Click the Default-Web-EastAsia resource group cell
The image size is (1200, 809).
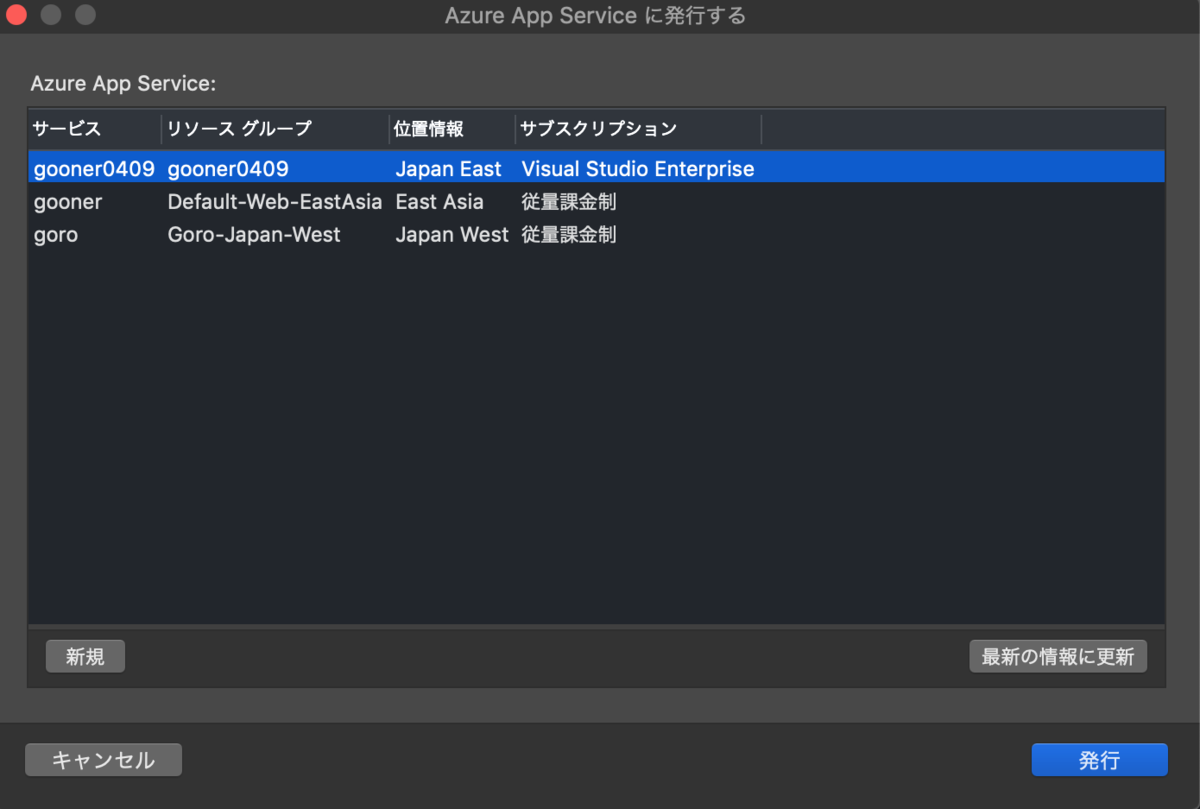tap(275, 202)
